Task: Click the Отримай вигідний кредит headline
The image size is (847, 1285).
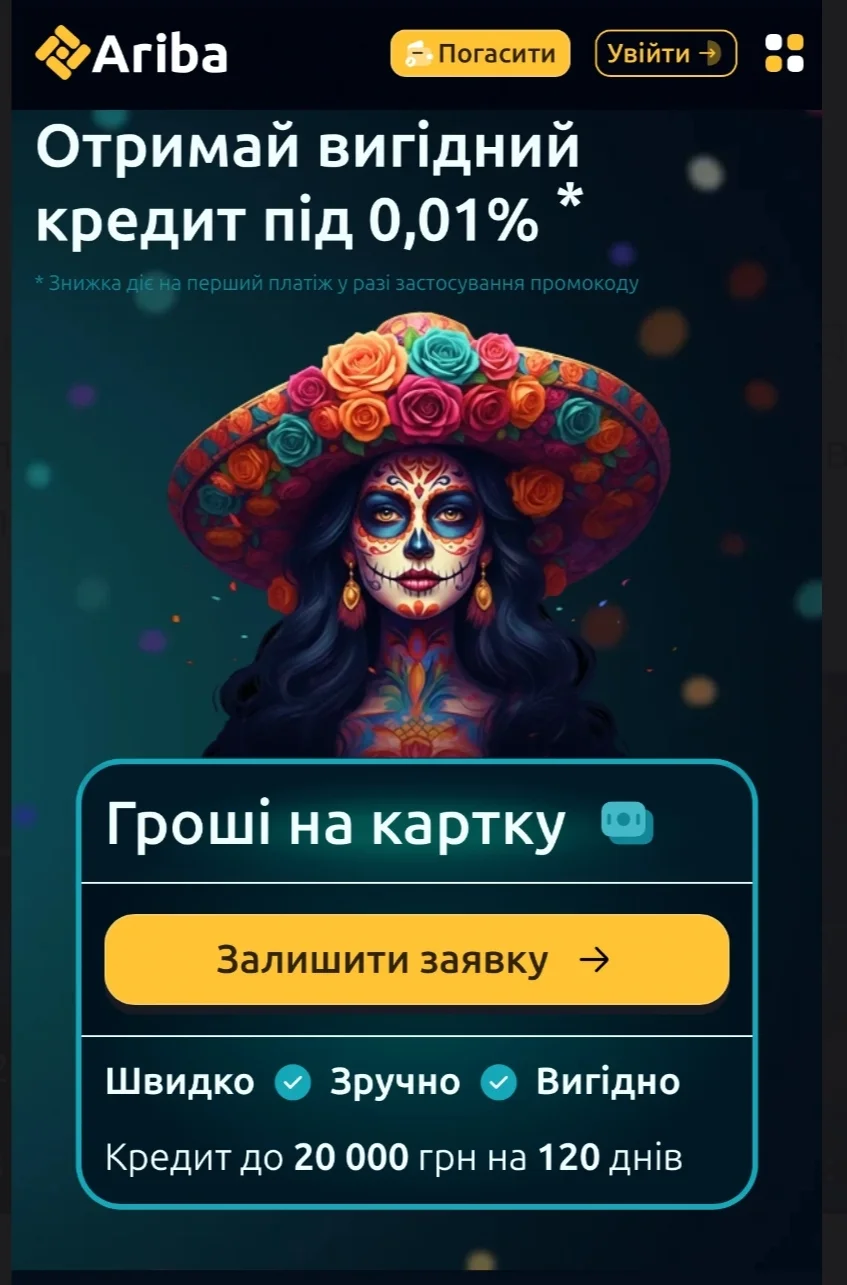Action: point(309,185)
